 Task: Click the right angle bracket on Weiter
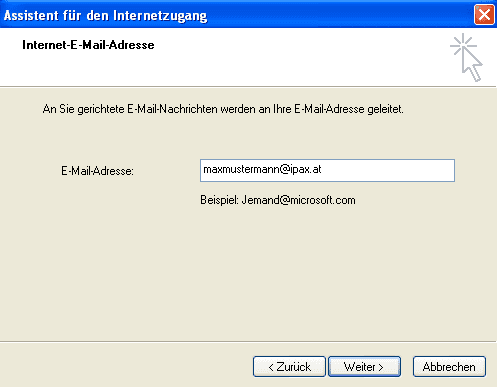(381, 367)
